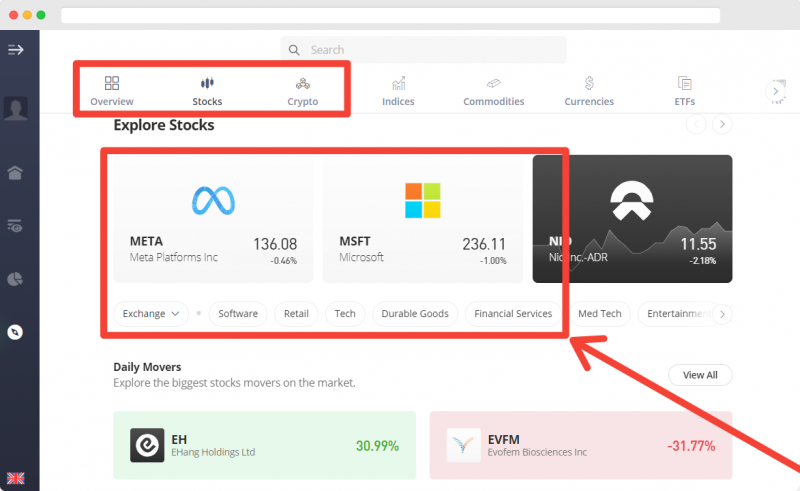Filter stocks by Entertainment

(676, 313)
